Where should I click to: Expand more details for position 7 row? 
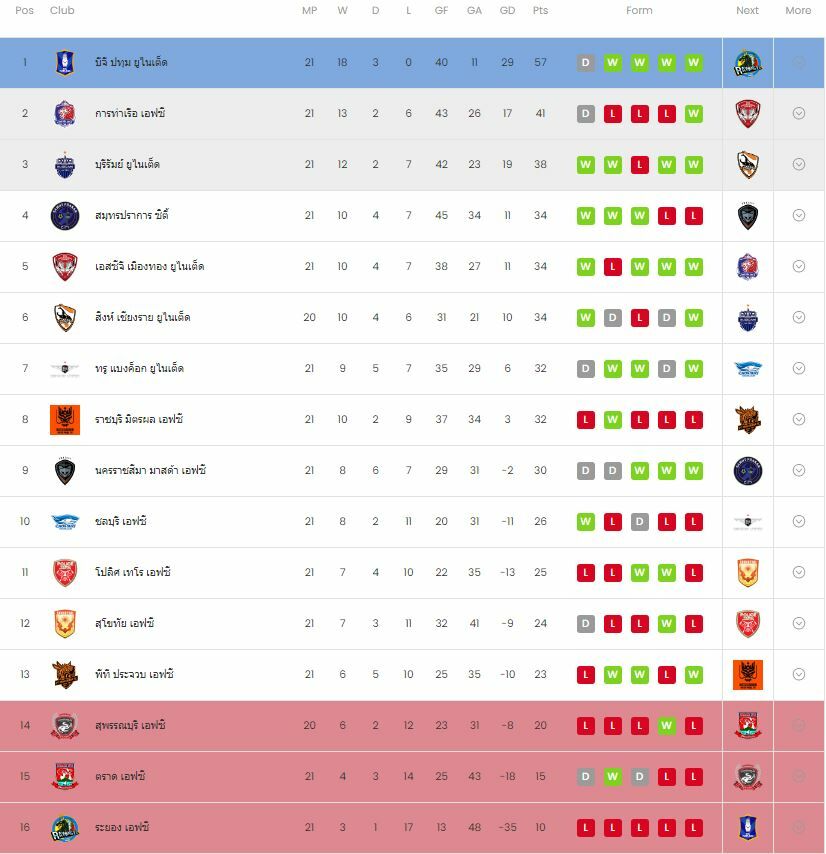tap(798, 369)
